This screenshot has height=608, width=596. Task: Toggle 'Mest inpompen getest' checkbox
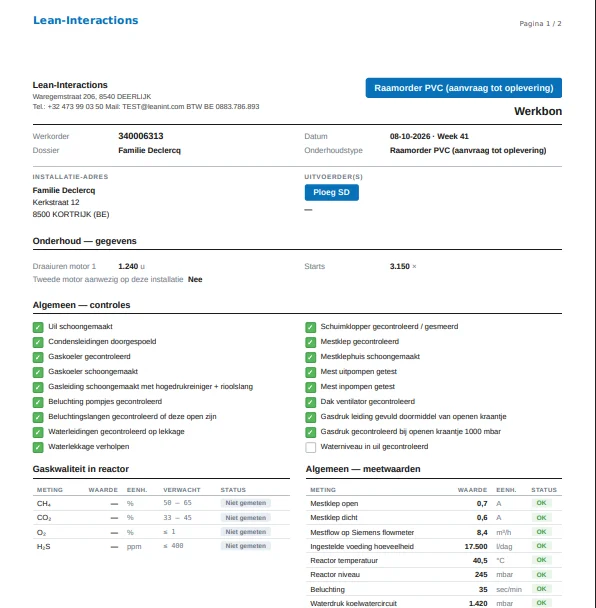point(311,387)
